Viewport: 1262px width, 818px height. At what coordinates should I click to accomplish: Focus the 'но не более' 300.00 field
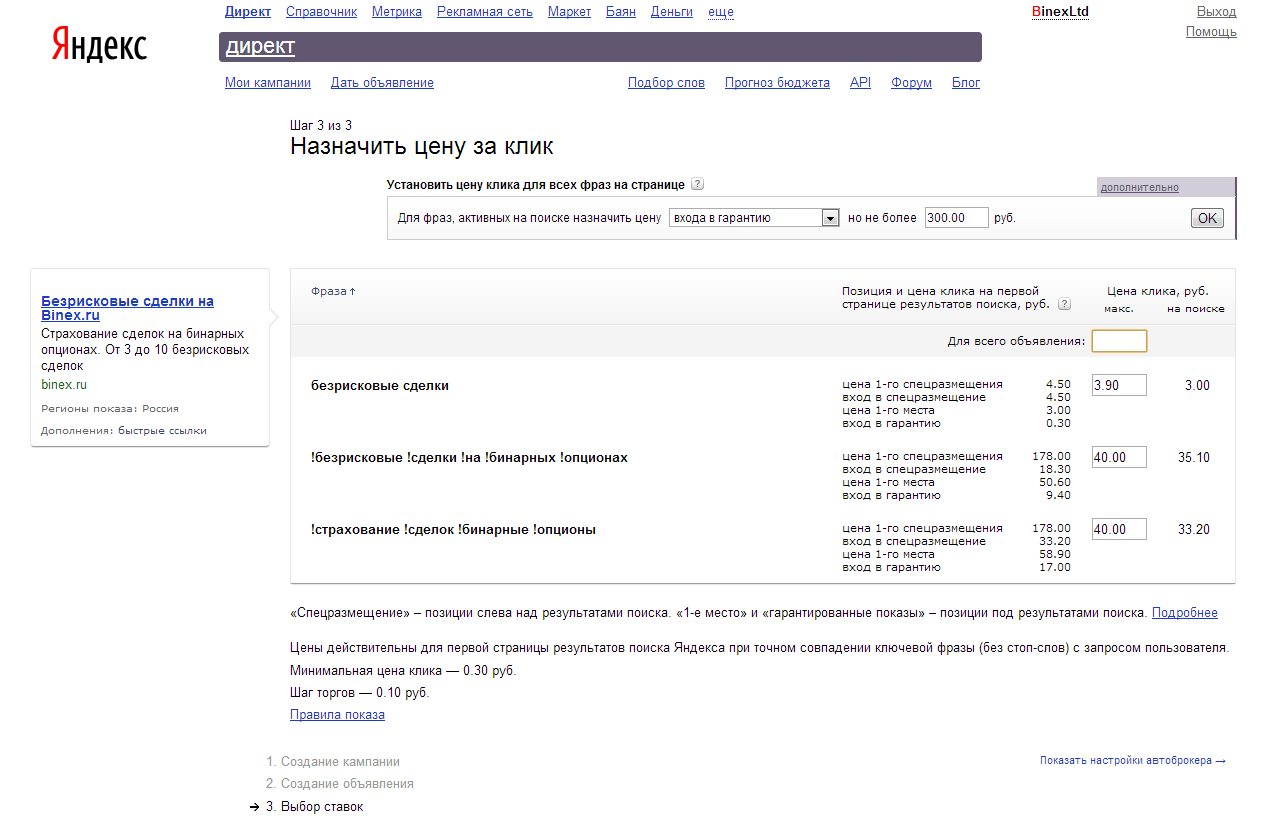(956, 218)
